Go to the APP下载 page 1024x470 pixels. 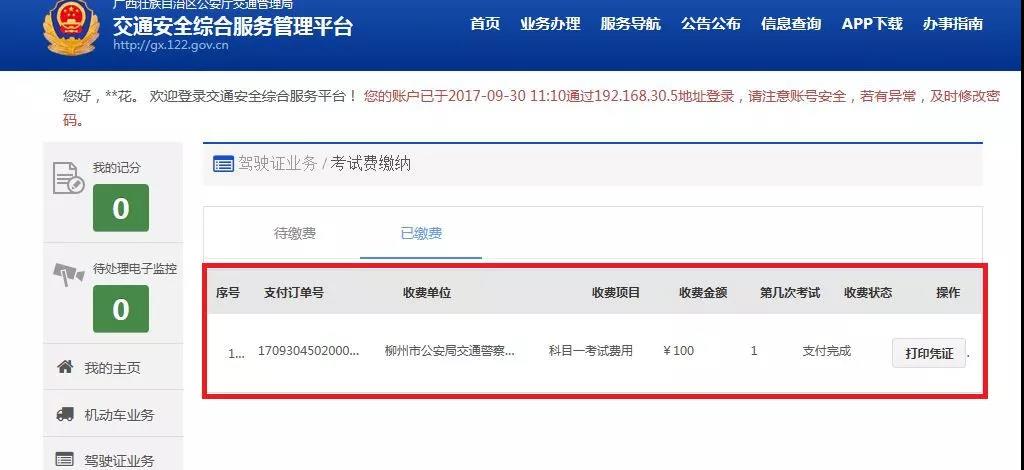872,24
